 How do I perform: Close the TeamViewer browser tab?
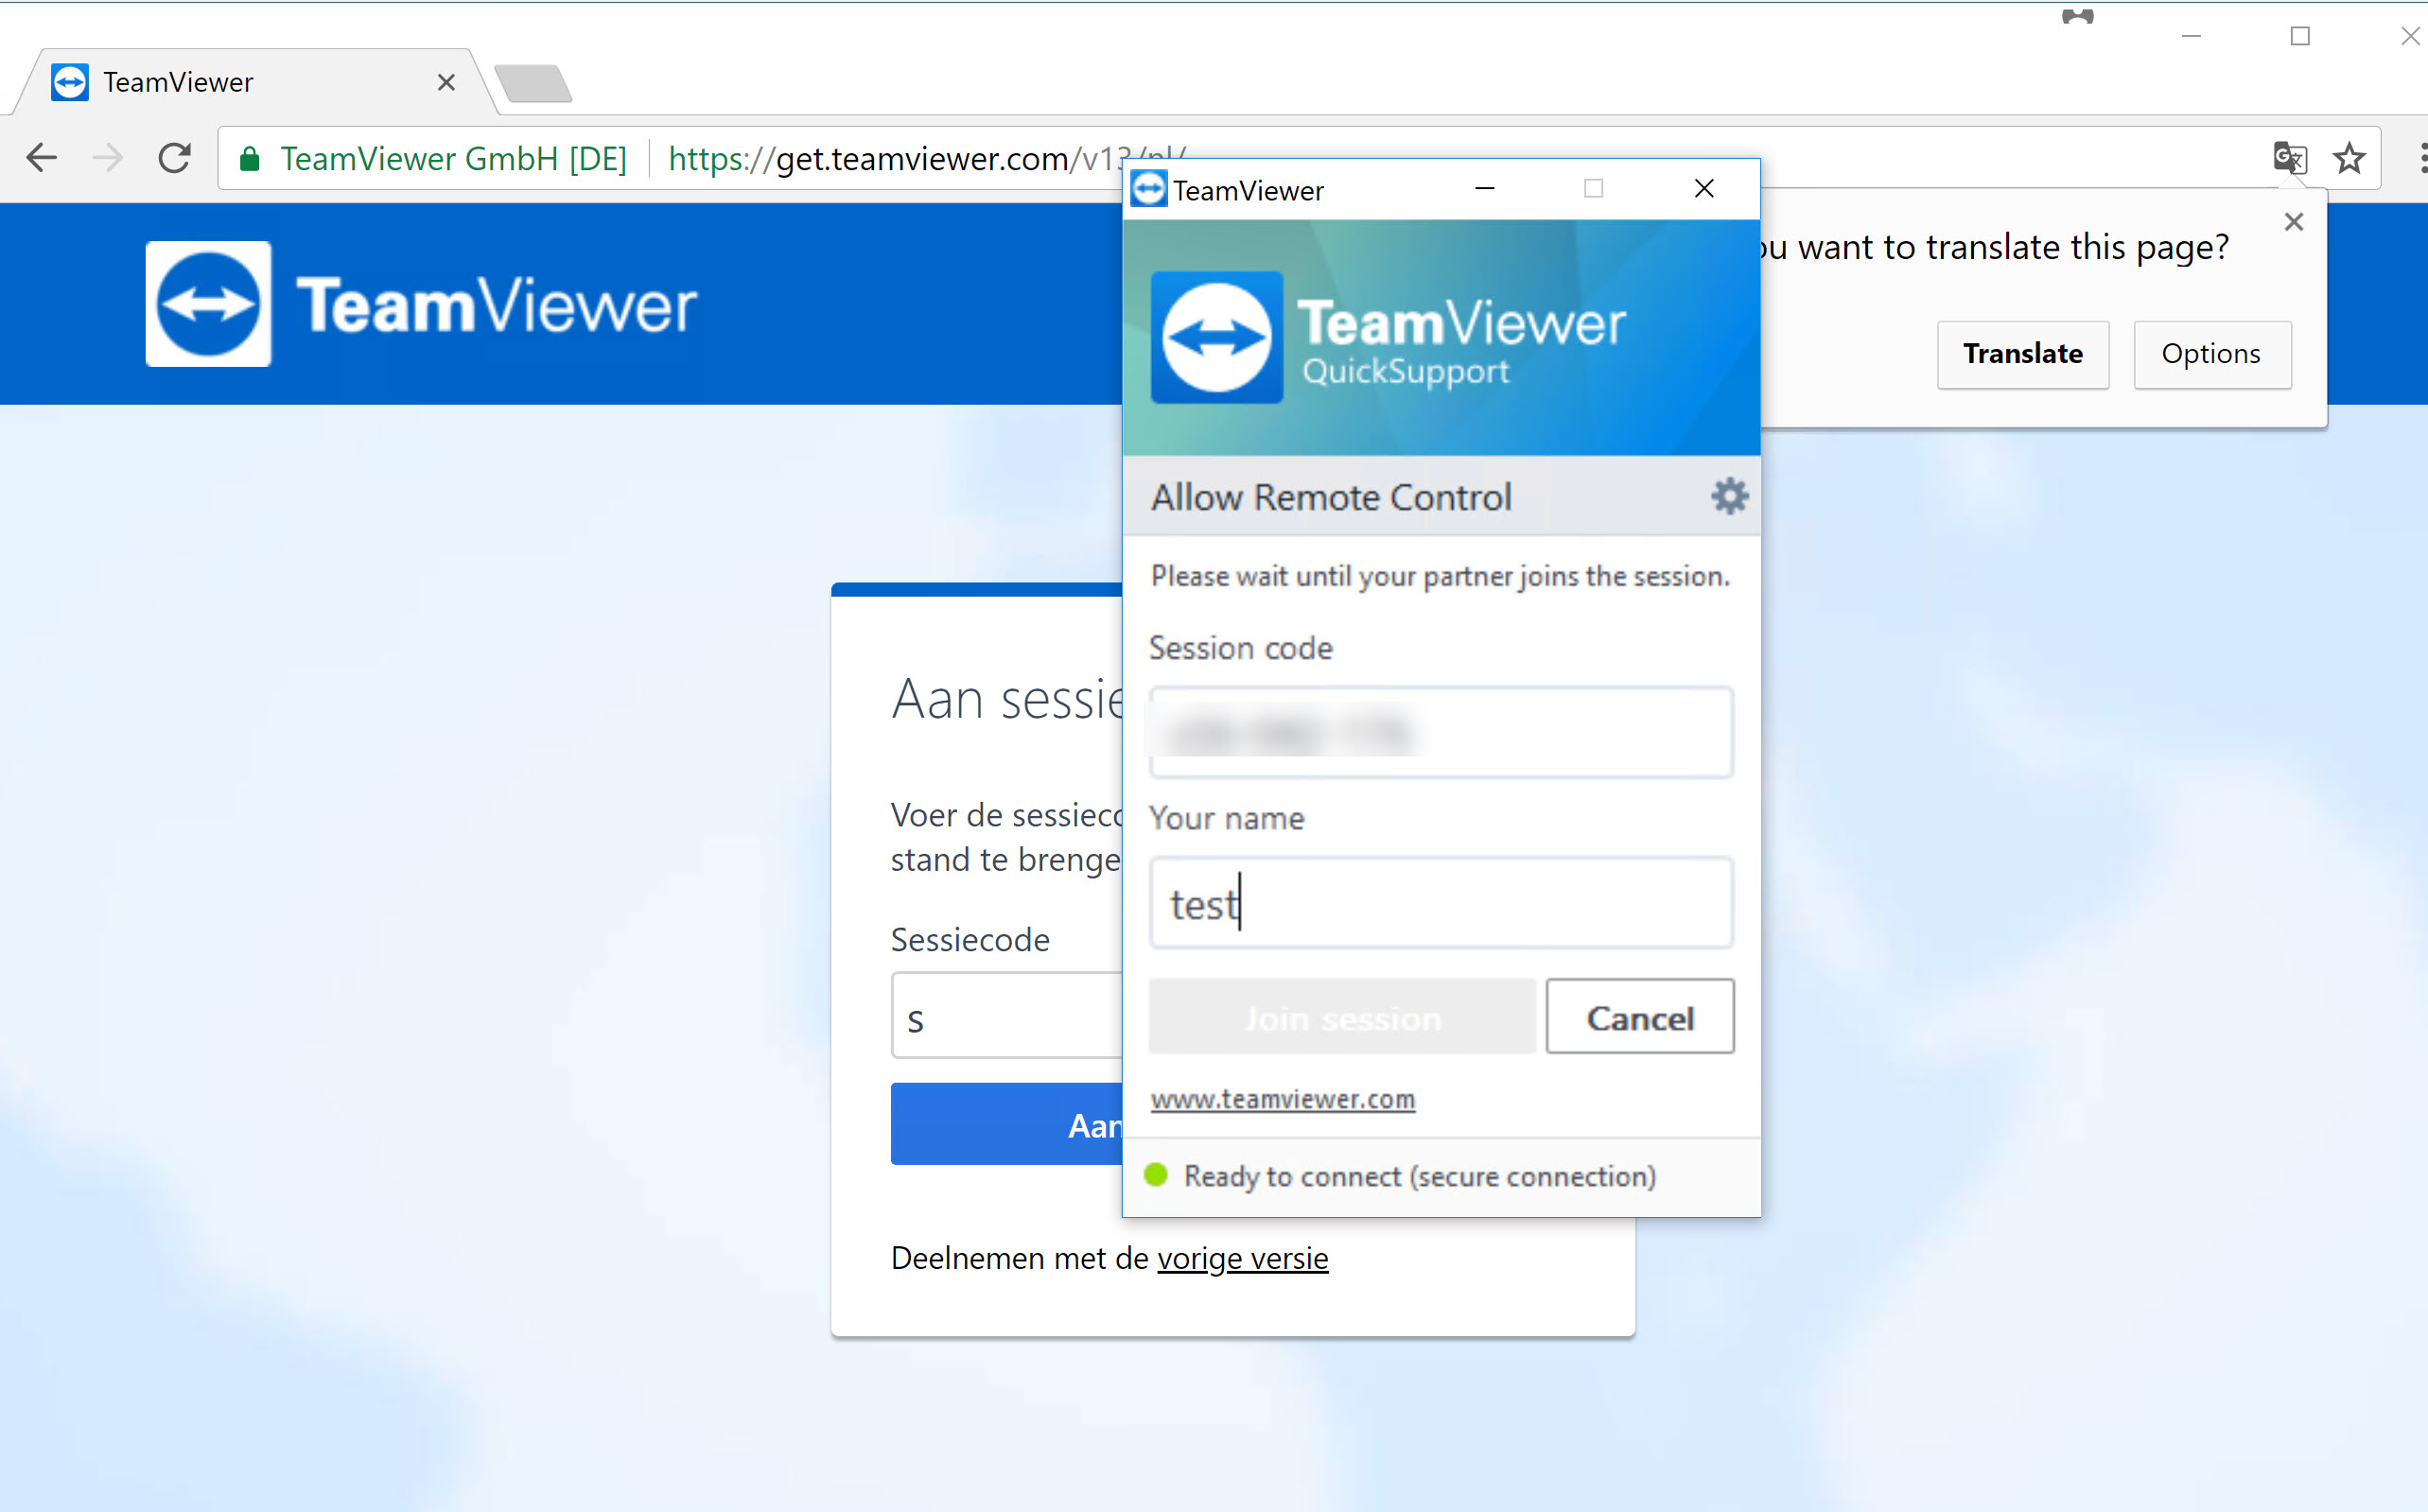(446, 82)
